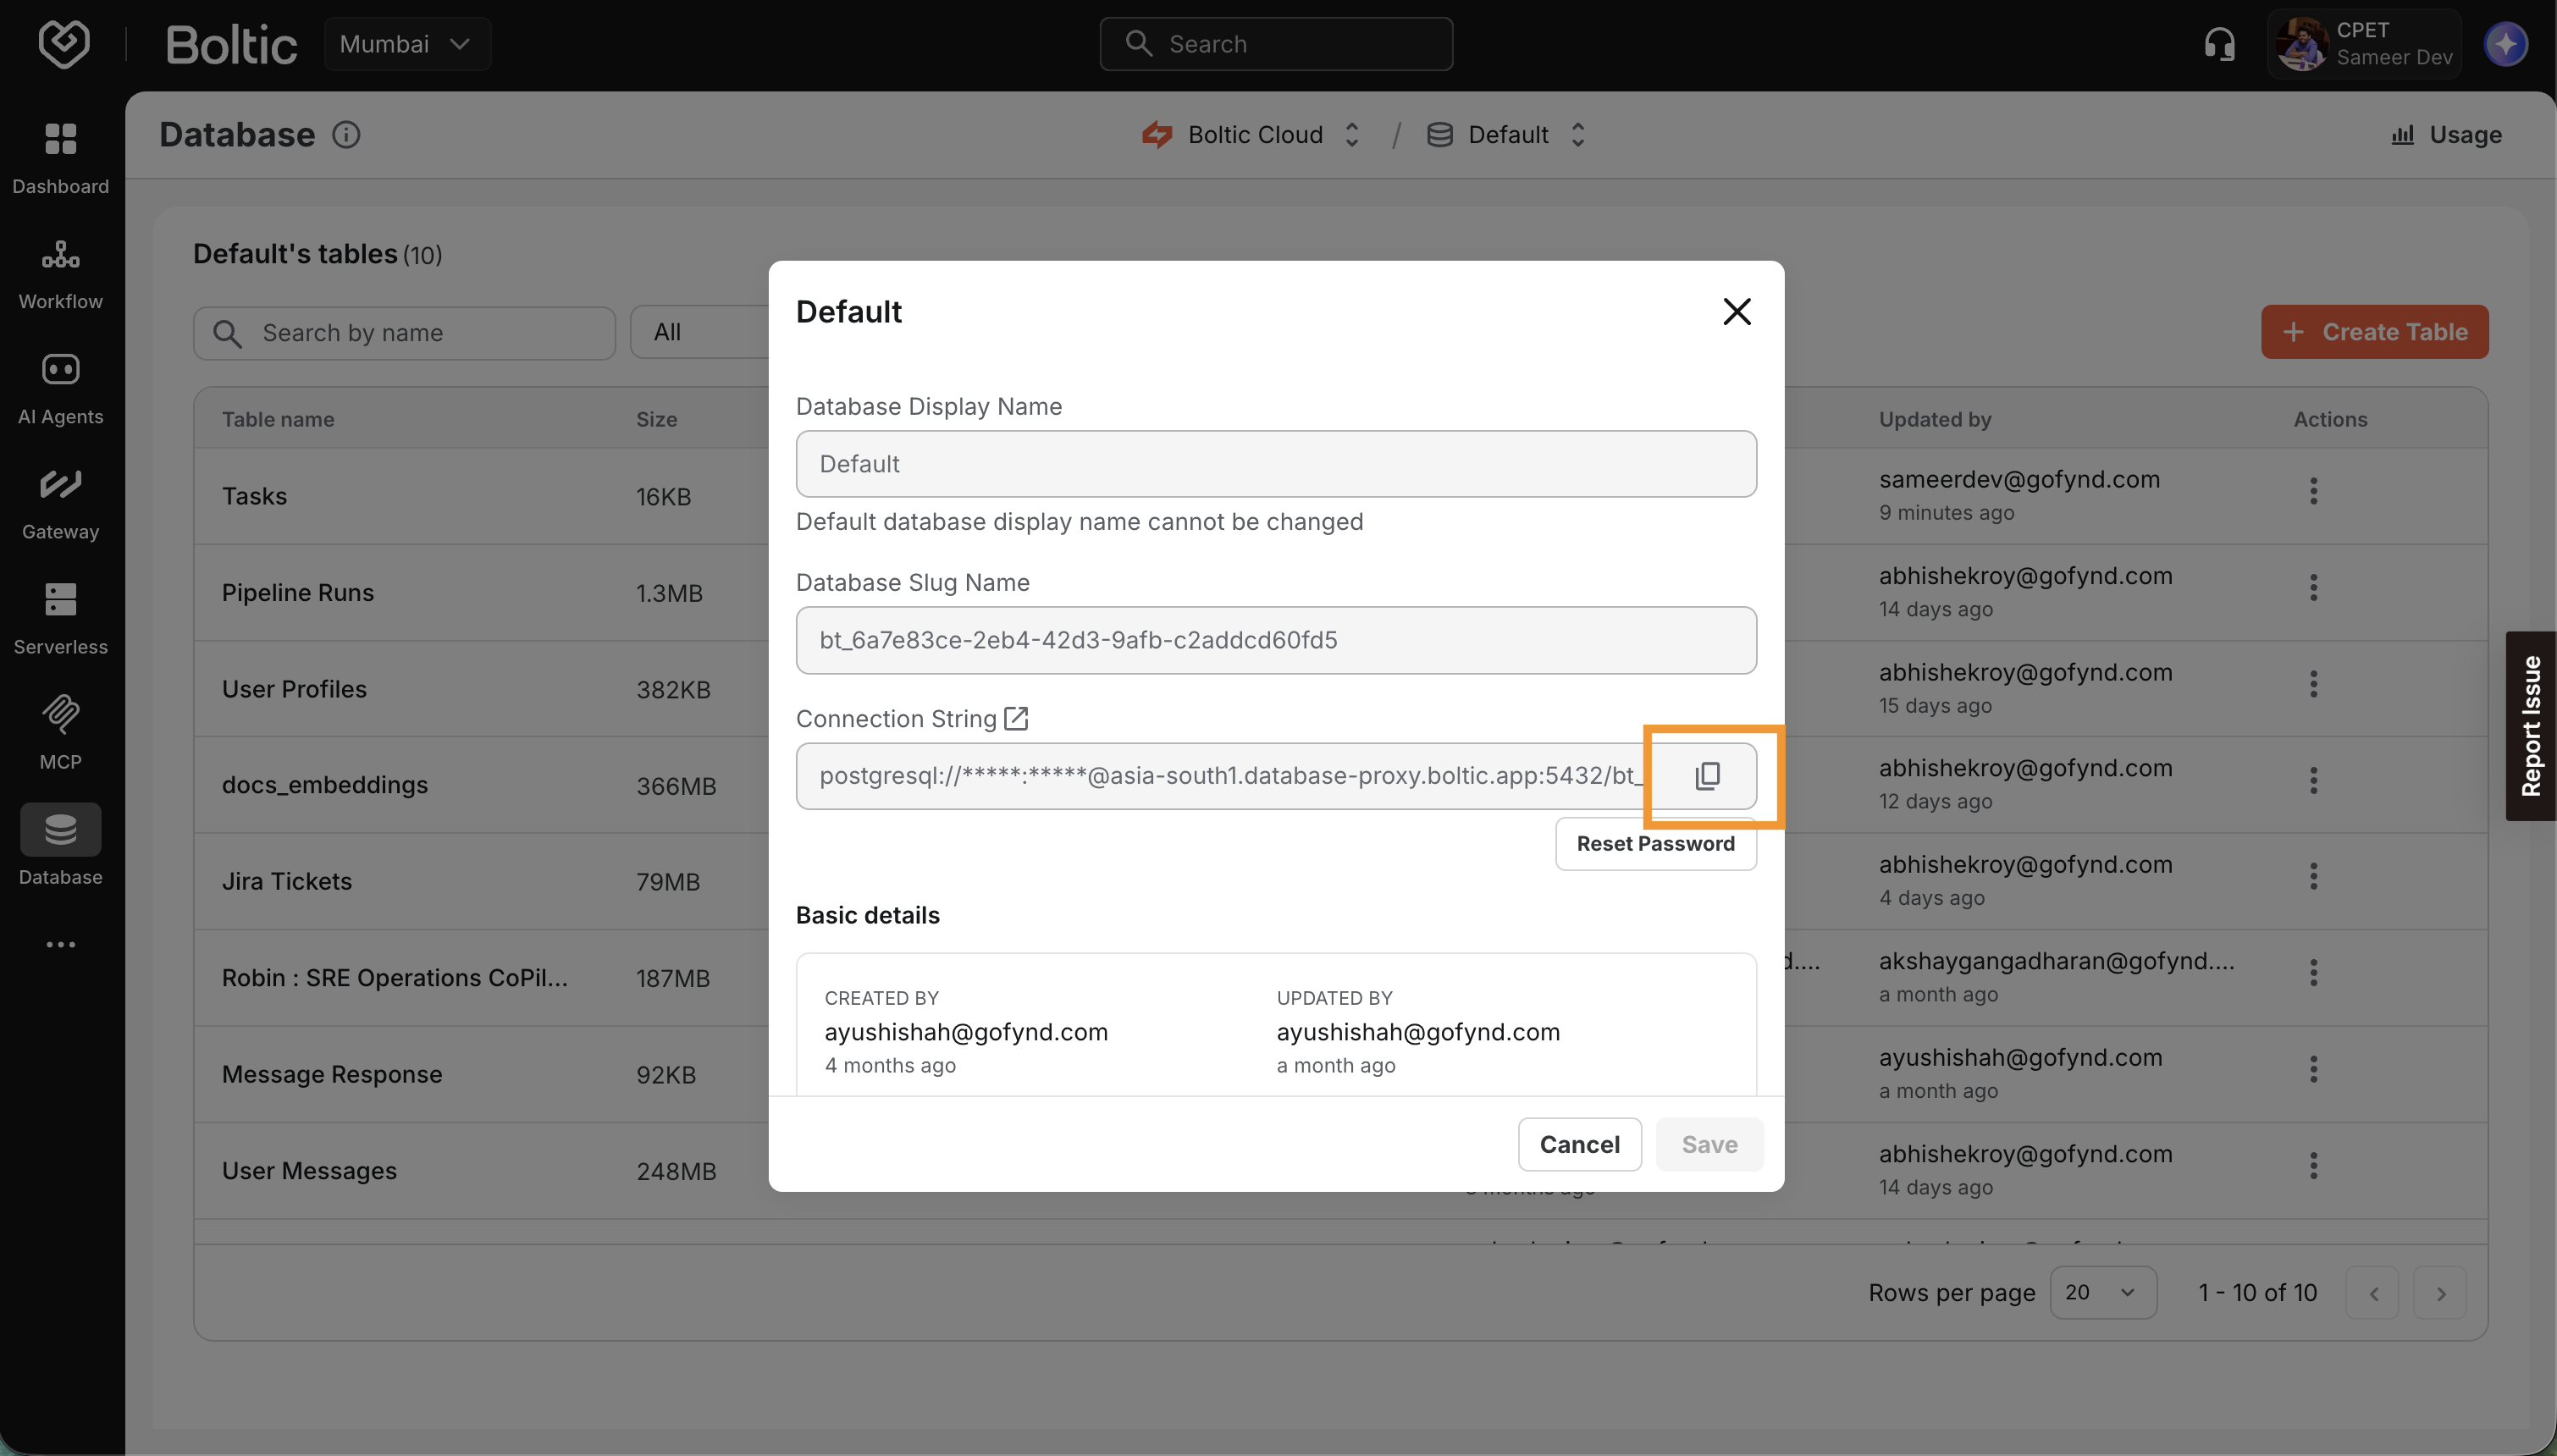The image size is (2557, 1456).
Task: Open the Mumbai region dropdown
Action: tap(406, 43)
